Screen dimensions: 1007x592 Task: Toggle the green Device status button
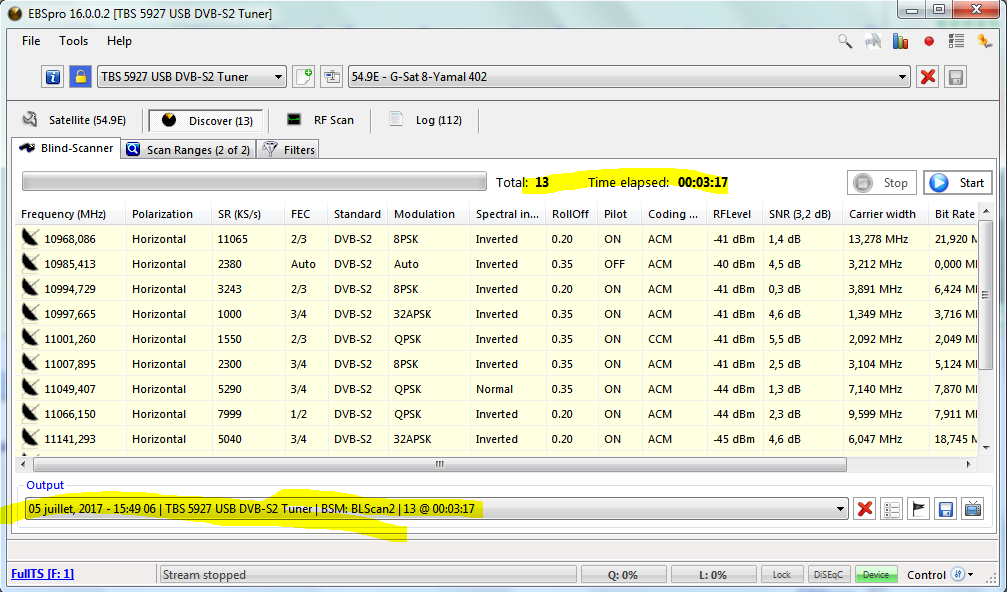coord(875,575)
